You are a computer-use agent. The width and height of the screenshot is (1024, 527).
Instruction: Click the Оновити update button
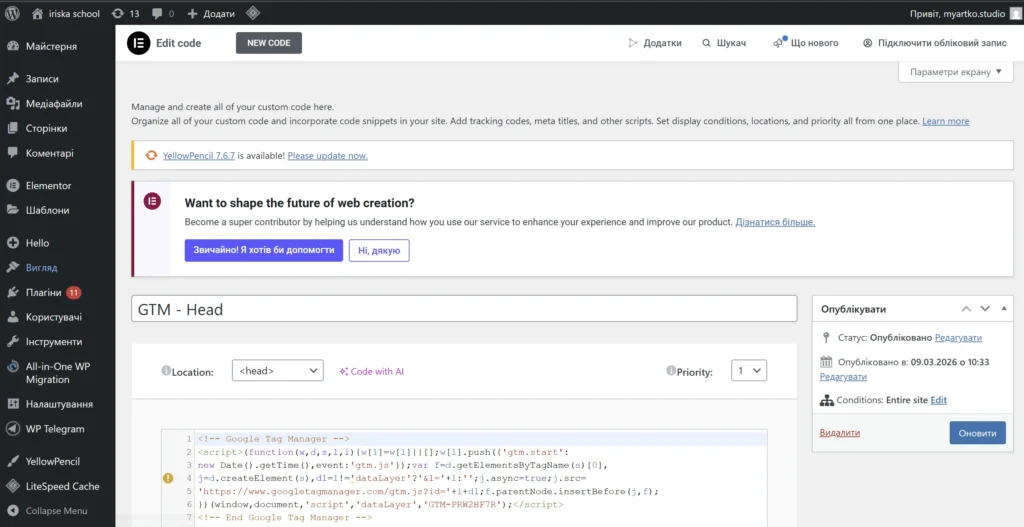977,433
